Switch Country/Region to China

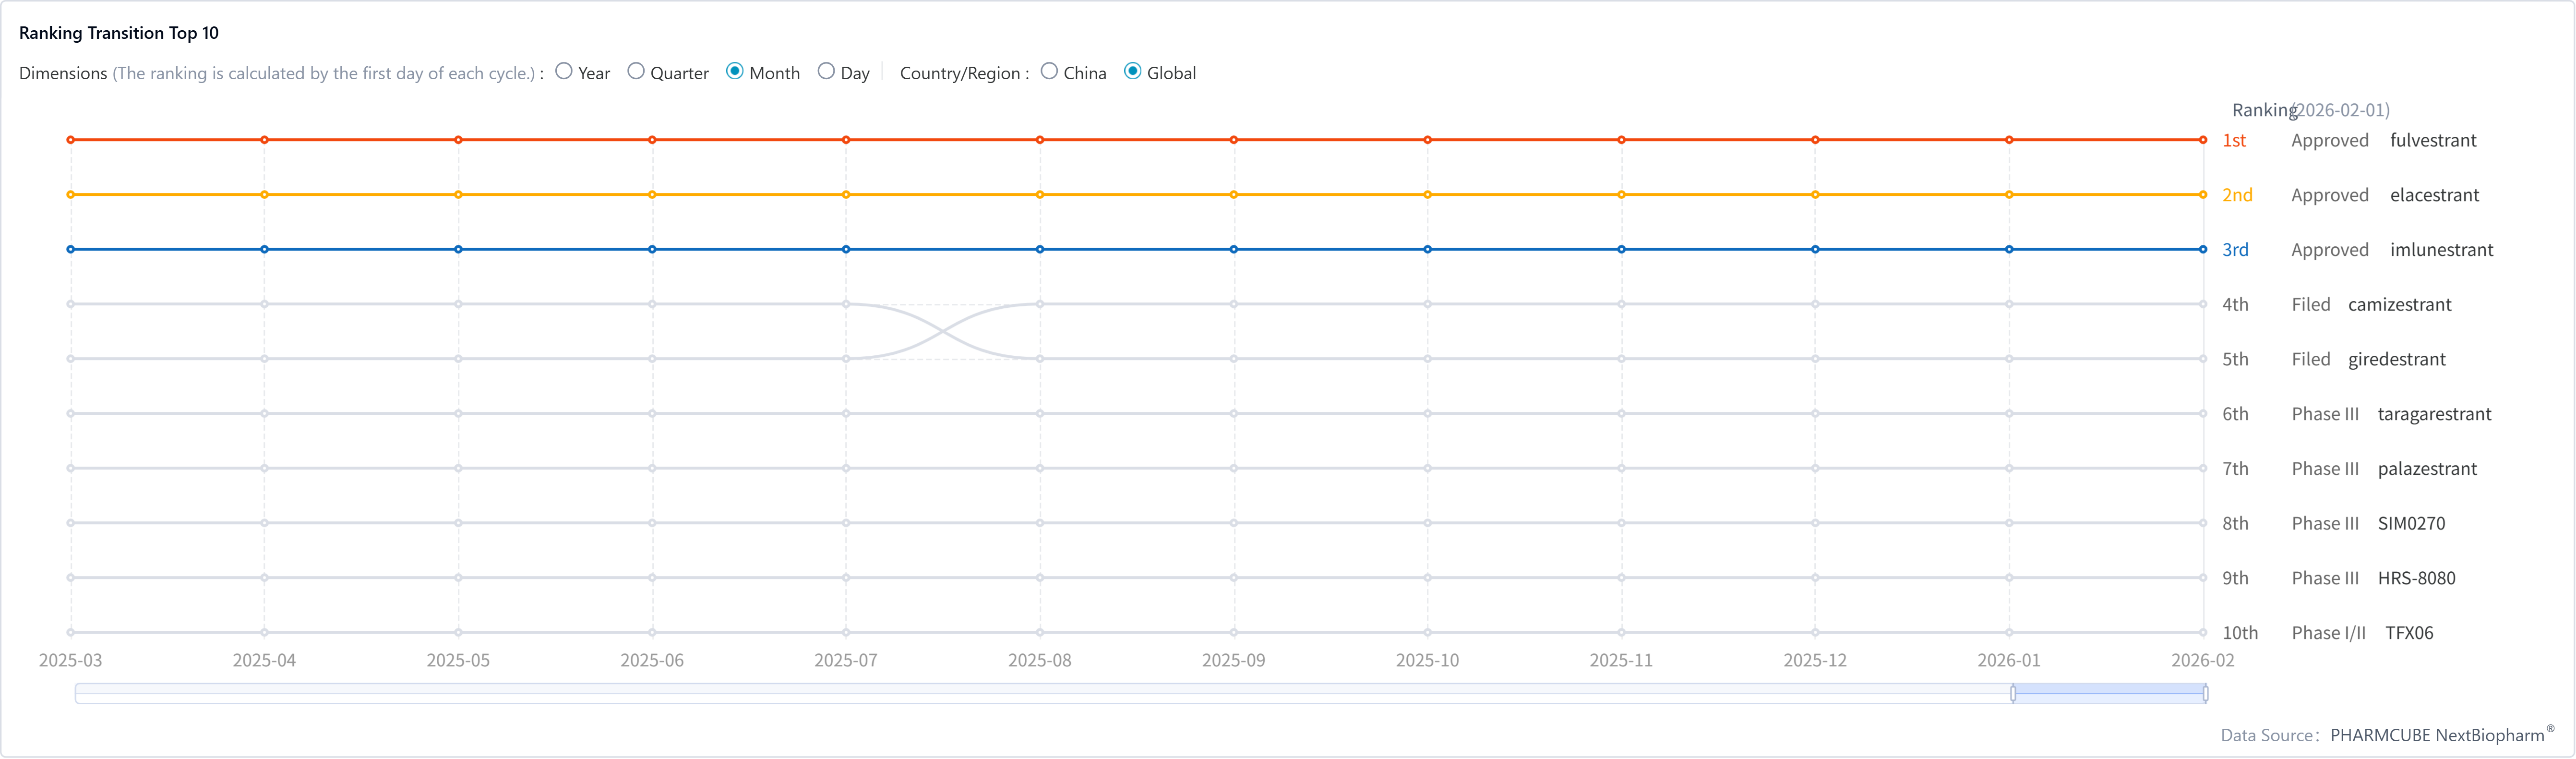click(1049, 72)
